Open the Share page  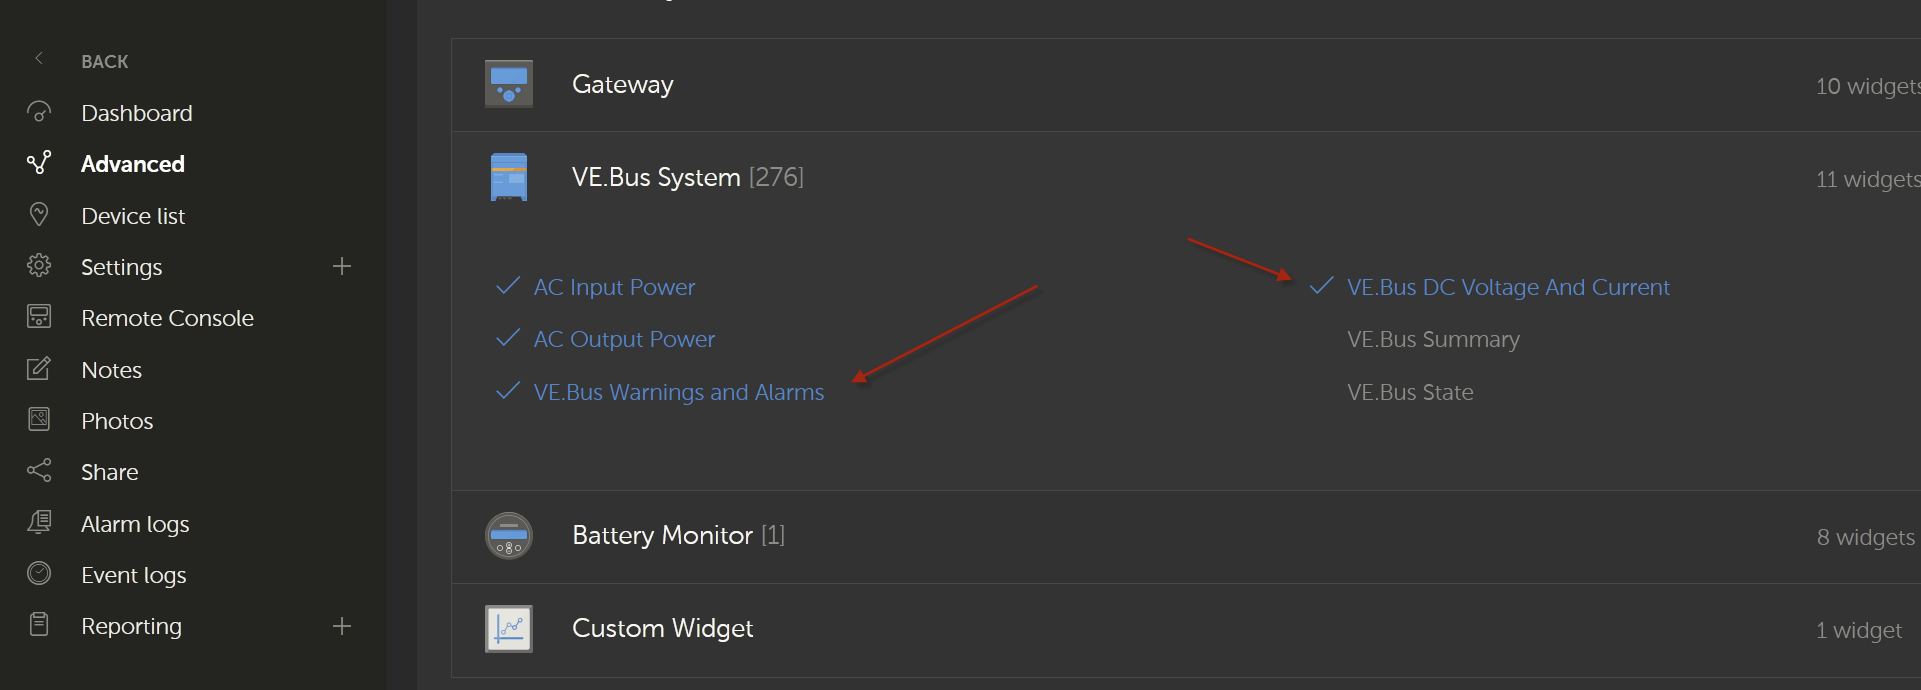pyautogui.click(x=109, y=472)
